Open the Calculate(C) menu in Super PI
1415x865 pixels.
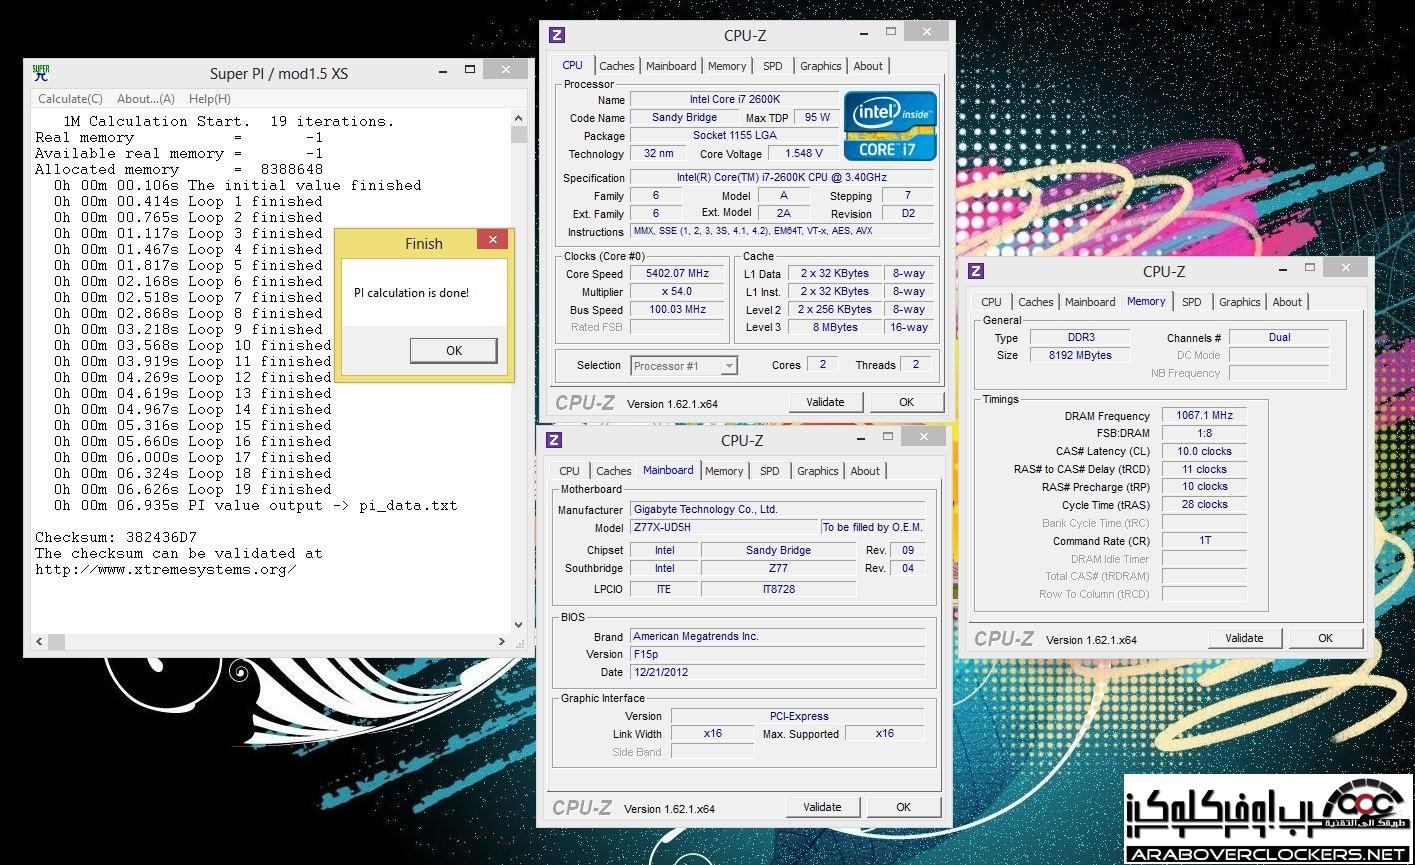(x=70, y=99)
